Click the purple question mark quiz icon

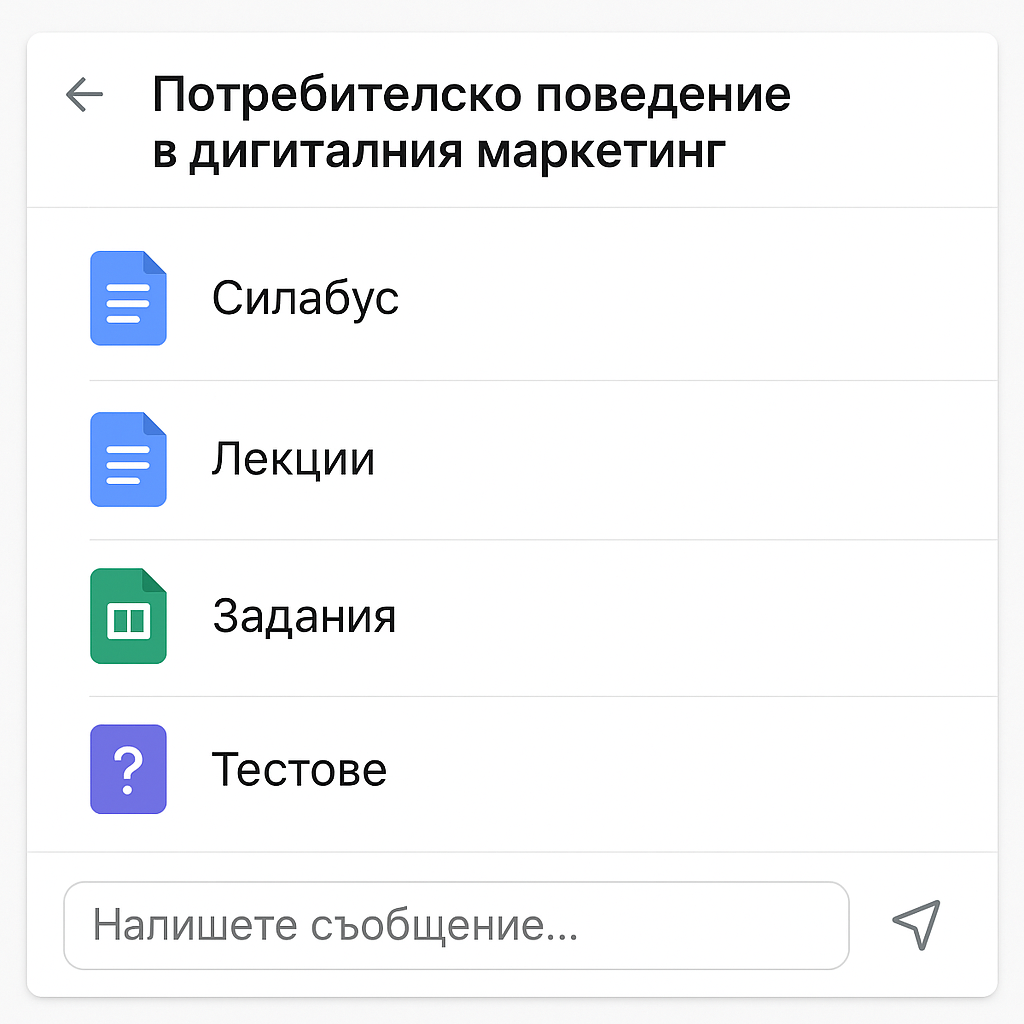pyautogui.click(x=128, y=769)
